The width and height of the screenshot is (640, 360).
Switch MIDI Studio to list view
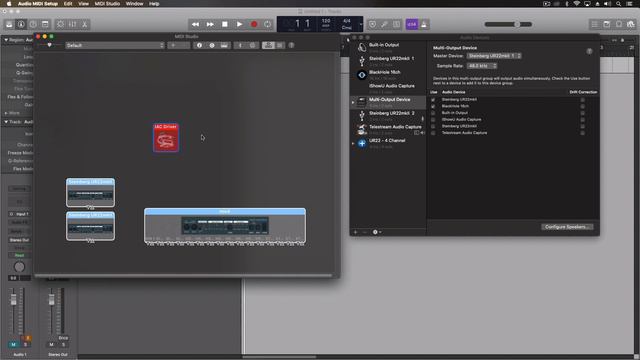(x=280, y=45)
